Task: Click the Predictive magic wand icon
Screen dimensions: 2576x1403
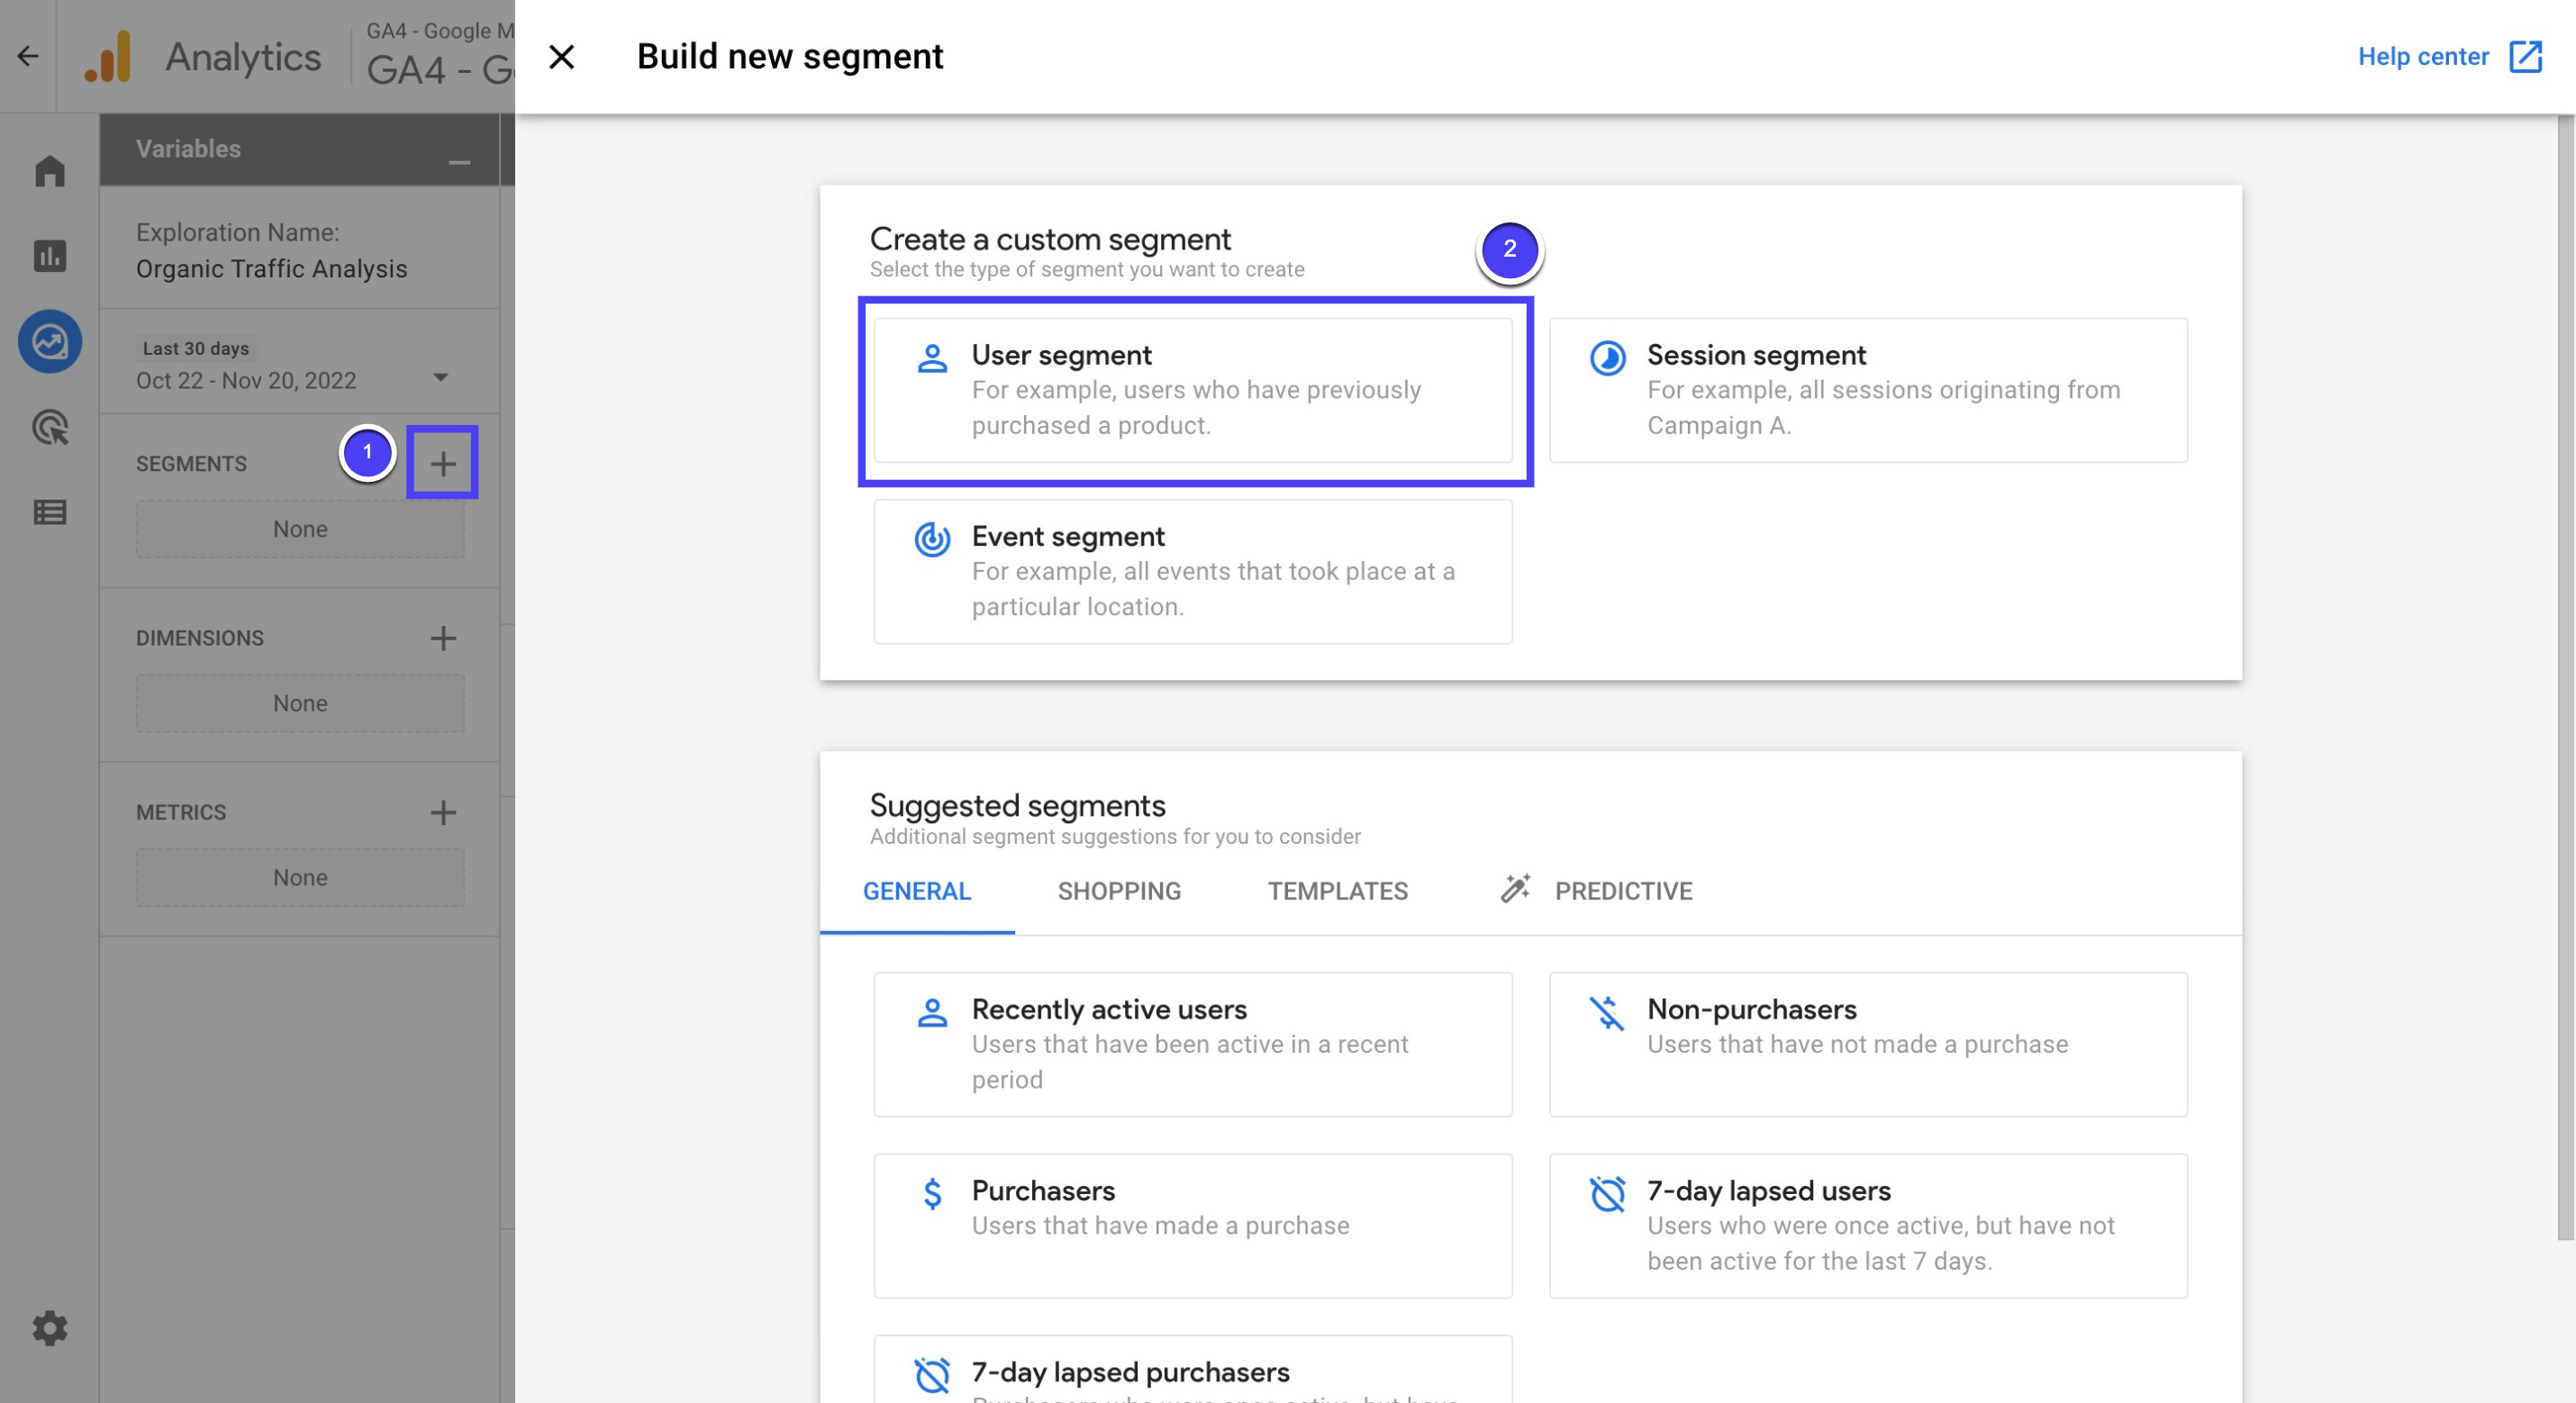Action: coord(1515,888)
